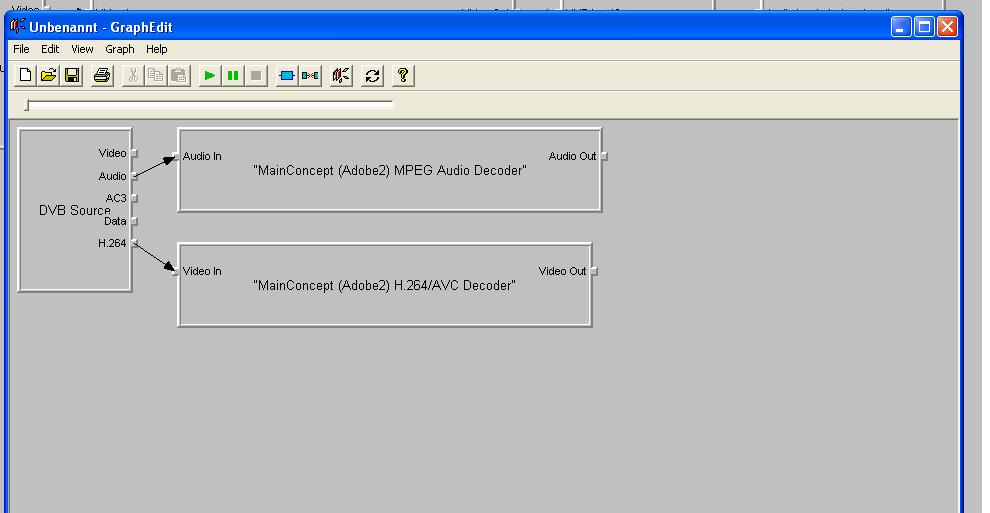
Task: Click the remote graph connect icon
Action: [341, 76]
